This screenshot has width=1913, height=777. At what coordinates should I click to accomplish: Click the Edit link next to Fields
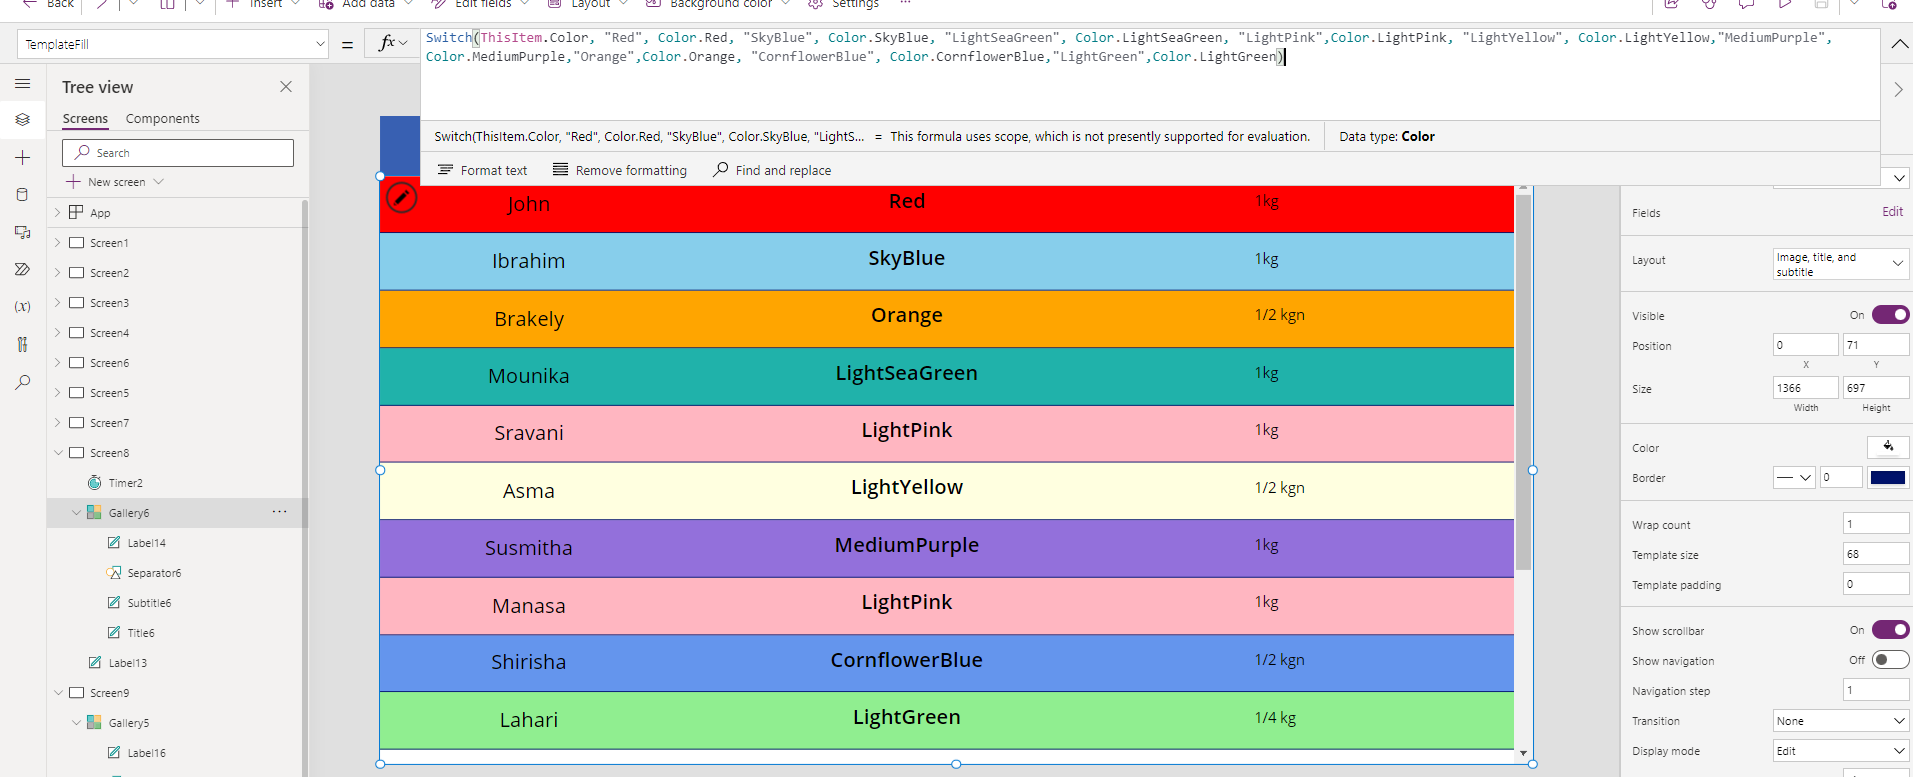1892,212
